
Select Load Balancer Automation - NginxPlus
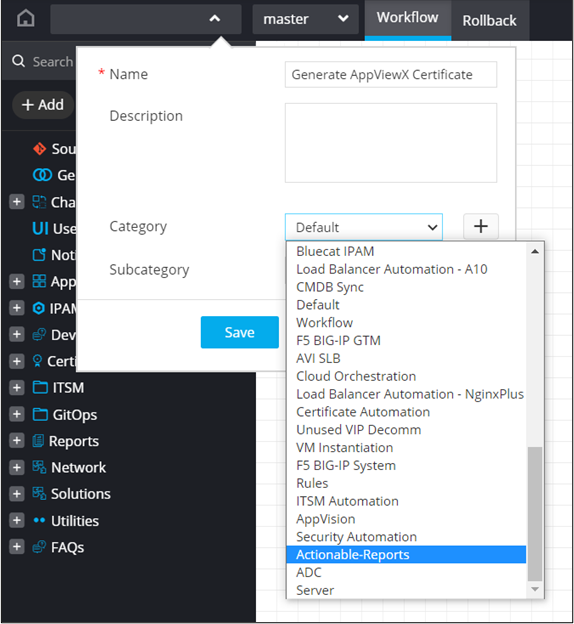click(406, 394)
